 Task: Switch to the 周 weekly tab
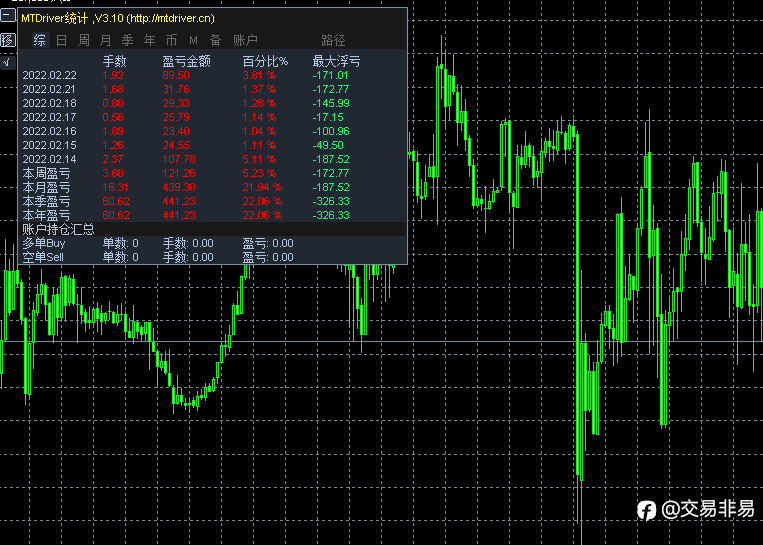(x=84, y=40)
